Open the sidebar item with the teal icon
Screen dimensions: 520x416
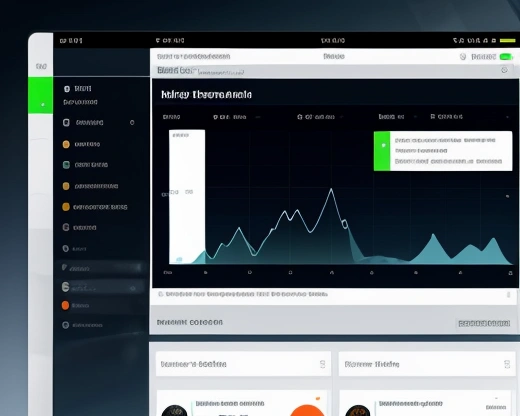coord(86,165)
